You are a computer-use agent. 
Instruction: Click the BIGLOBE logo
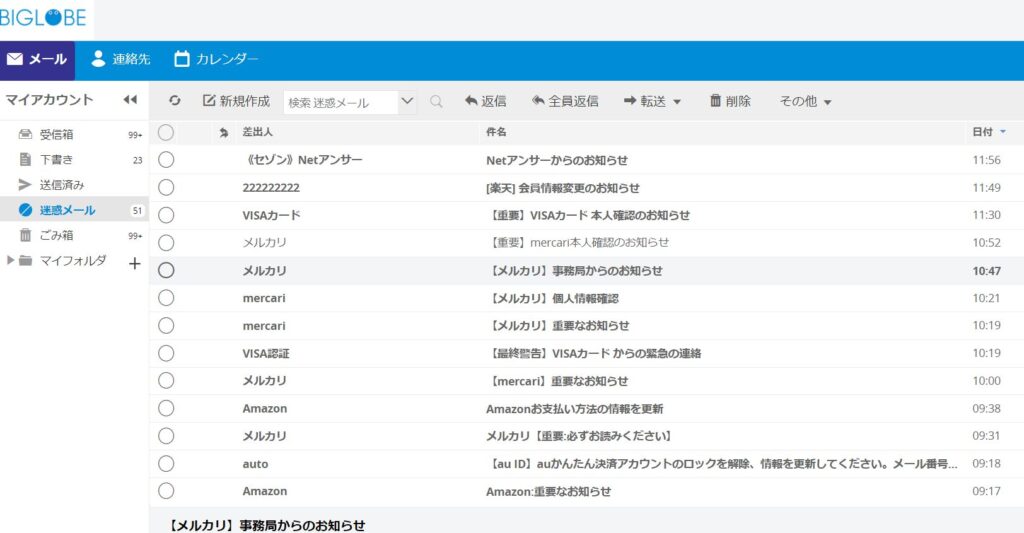(44, 17)
